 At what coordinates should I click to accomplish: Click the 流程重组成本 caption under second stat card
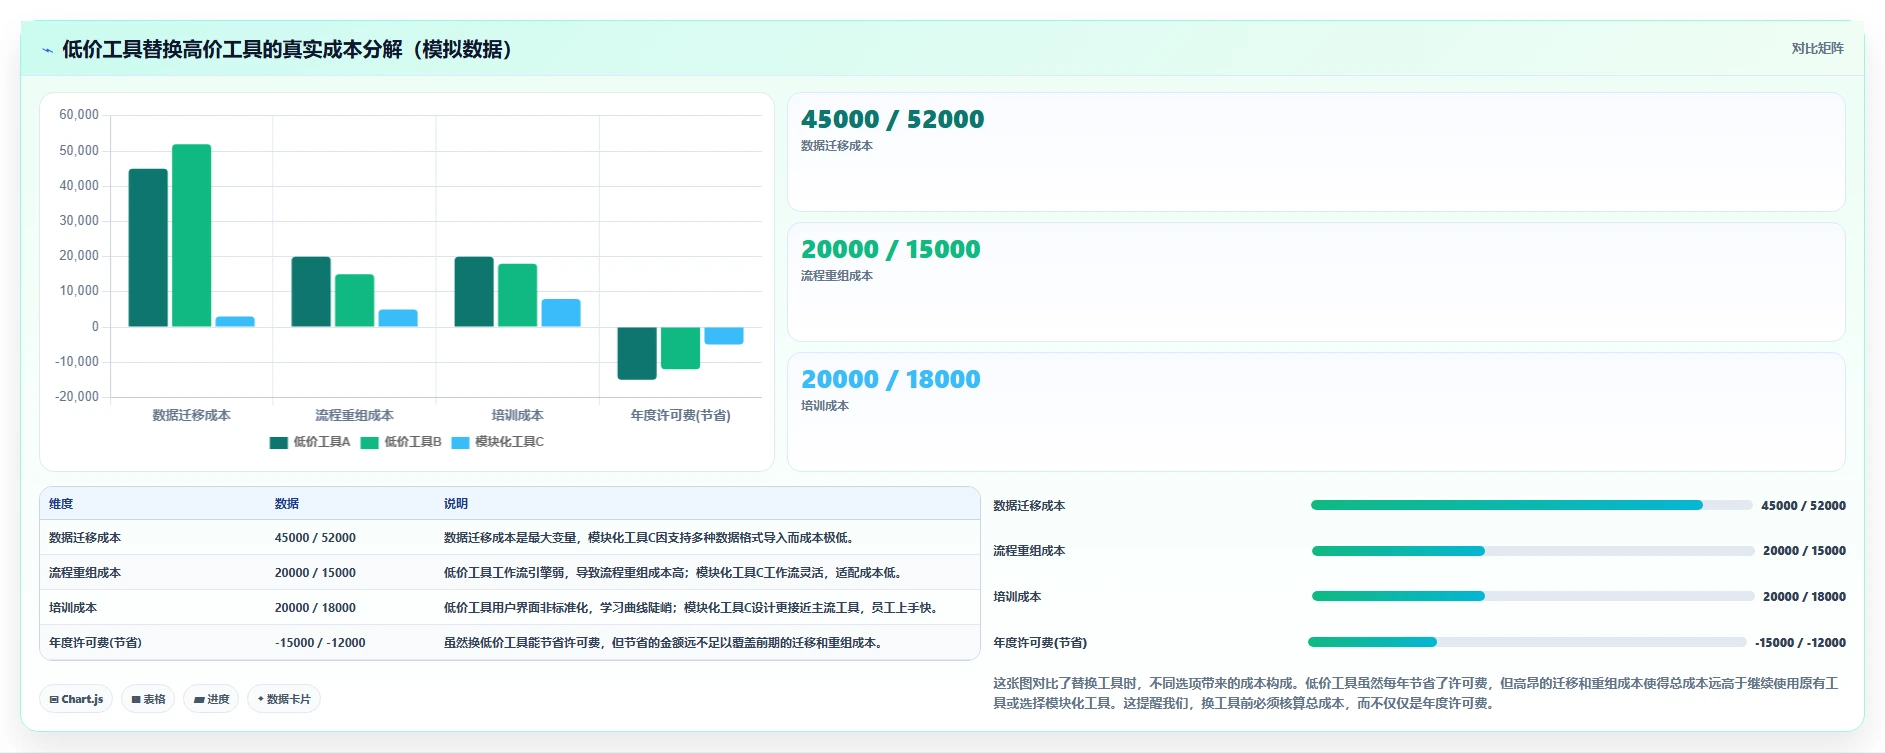click(x=837, y=276)
